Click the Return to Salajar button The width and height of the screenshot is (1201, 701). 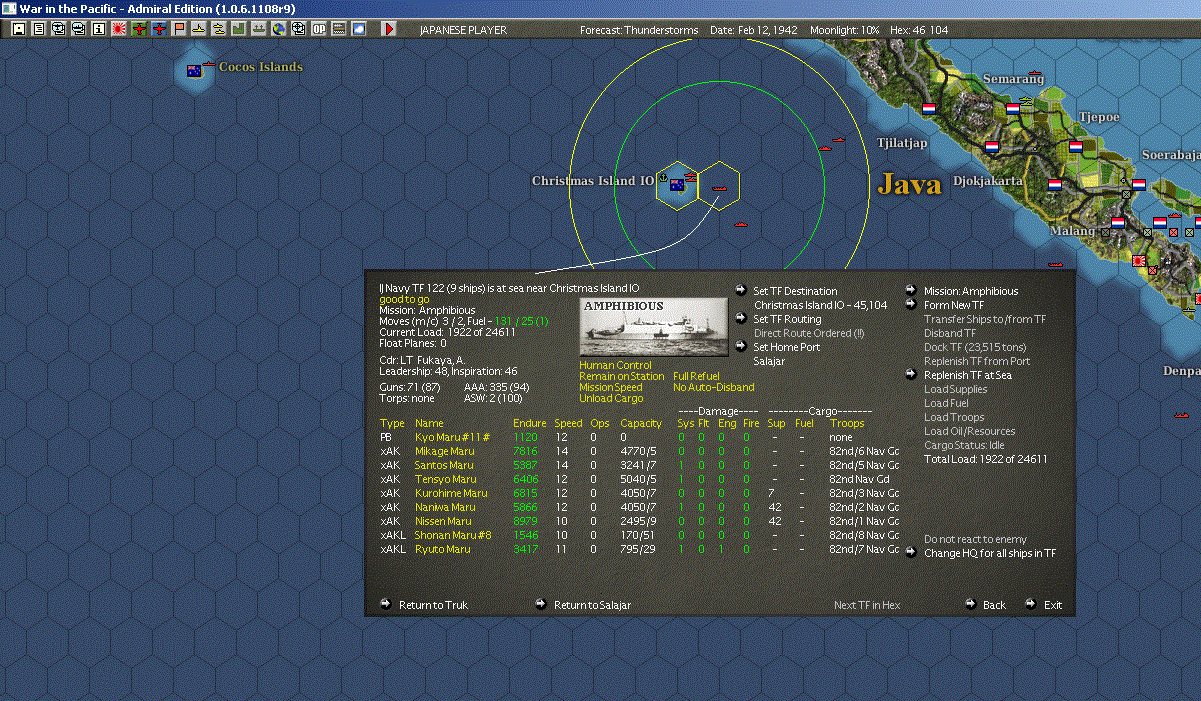point(592,605)
